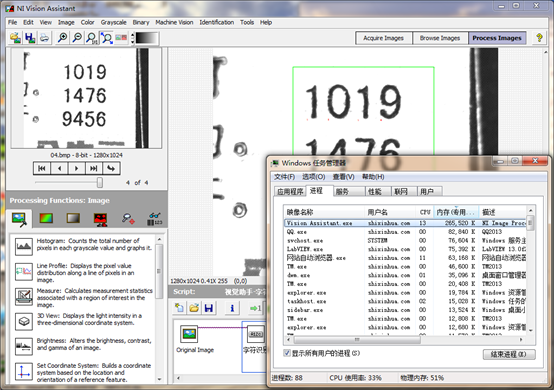Open the File menu in Vision Assistant
Viewport: 554px width, 390px height.
point(12,22)
